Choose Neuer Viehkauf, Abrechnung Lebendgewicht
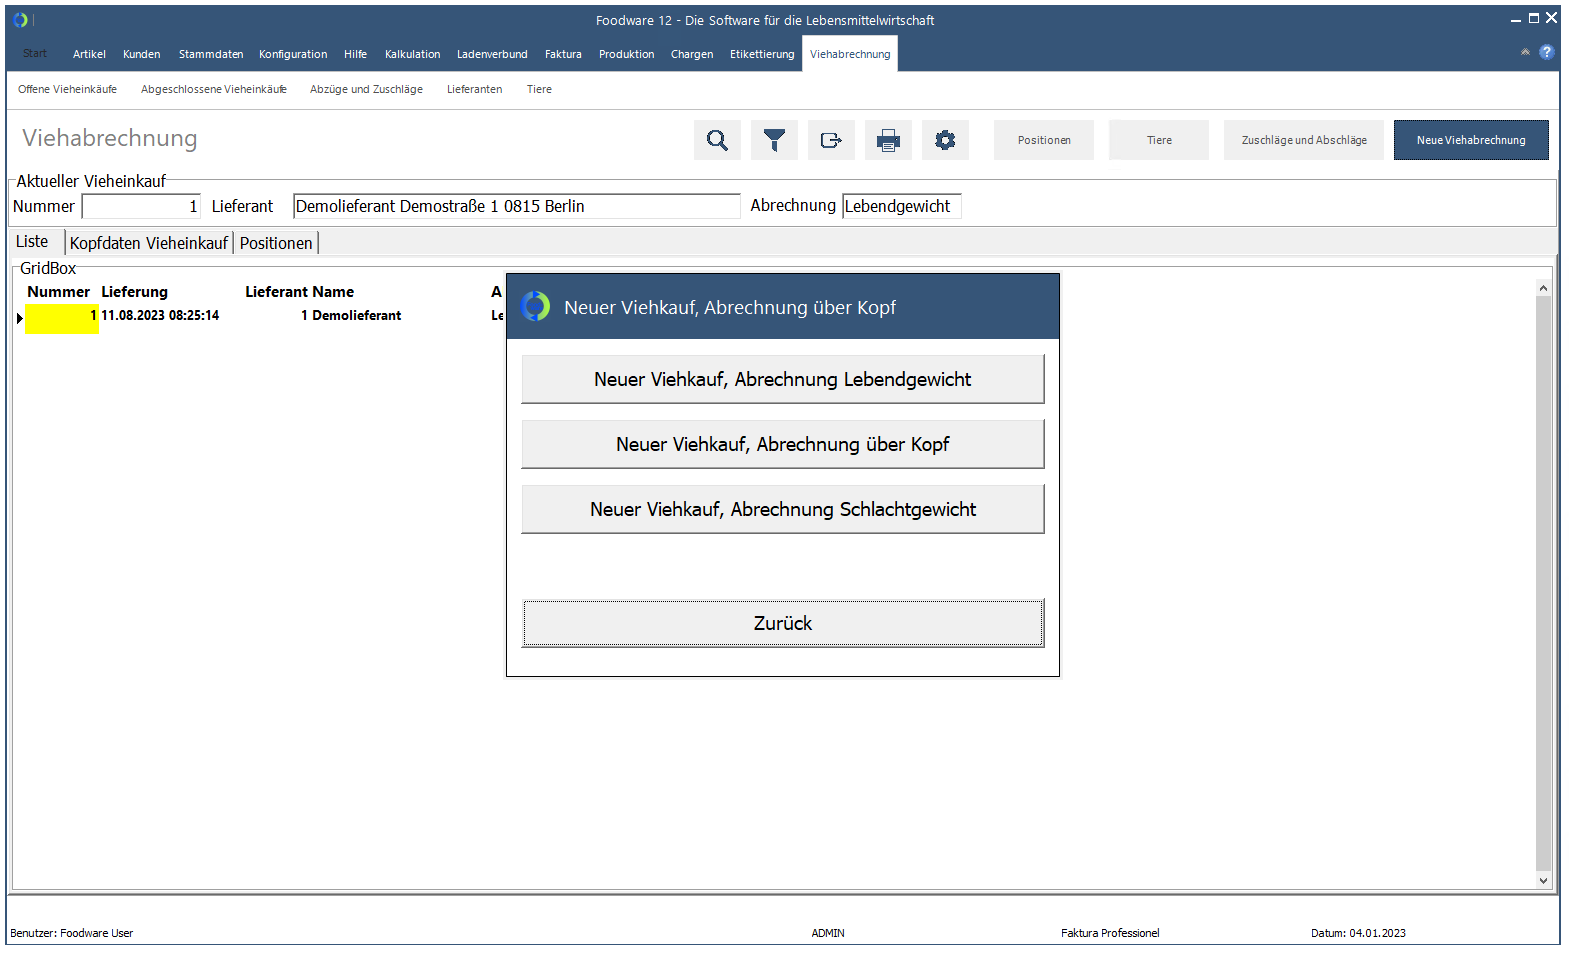Screen dimensions: 1569x953 point(782,379)
